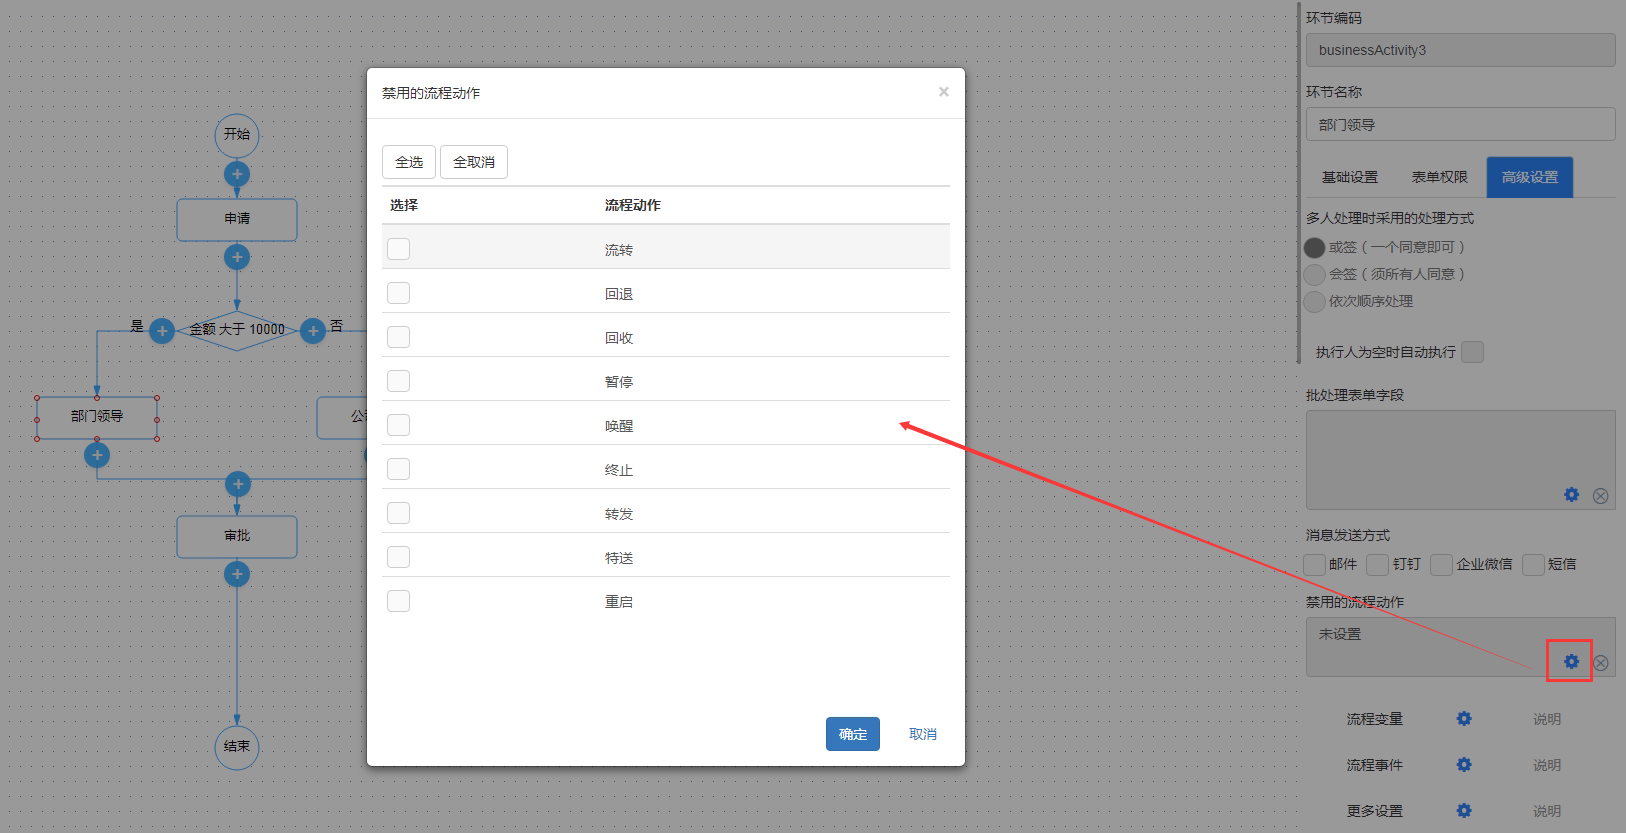Click gear icon for 禁用的流程动作
The width and height of the screenshot is (1626, 833).
(1571, 661)
